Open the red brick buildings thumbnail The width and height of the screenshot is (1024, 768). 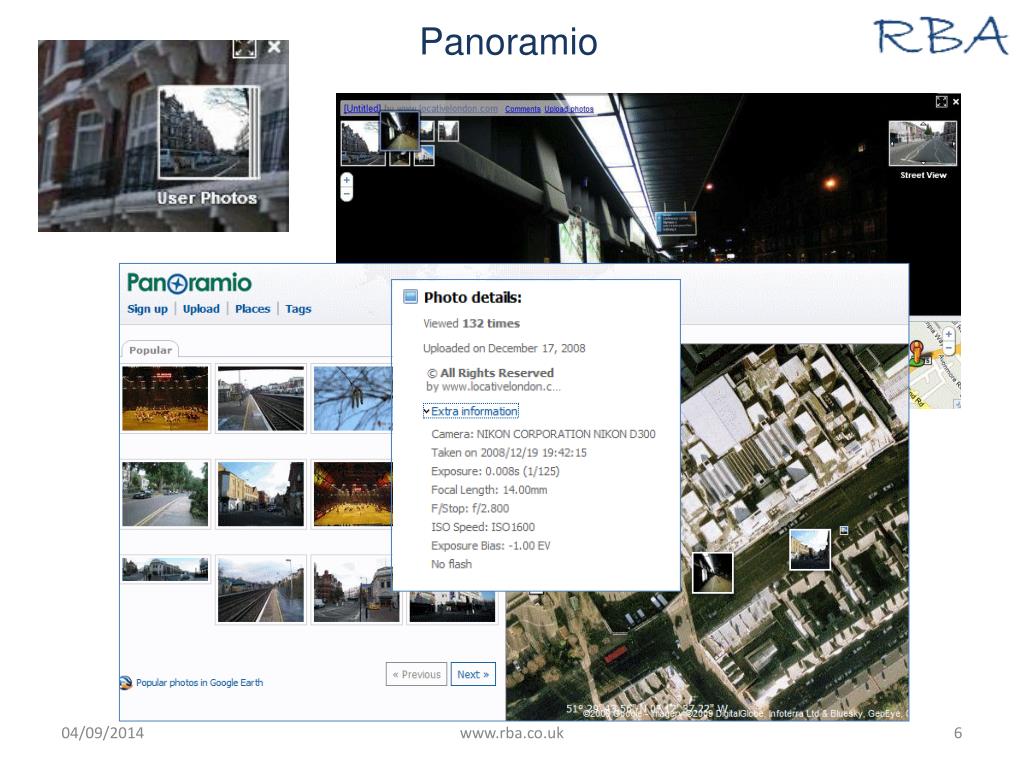pyautogui.click(x=356, y=589)
